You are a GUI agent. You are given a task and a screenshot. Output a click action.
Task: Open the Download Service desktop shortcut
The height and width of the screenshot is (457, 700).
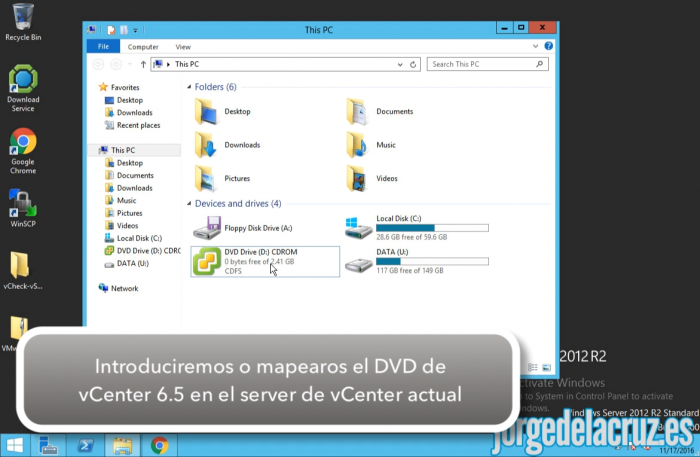click(23, 88)
